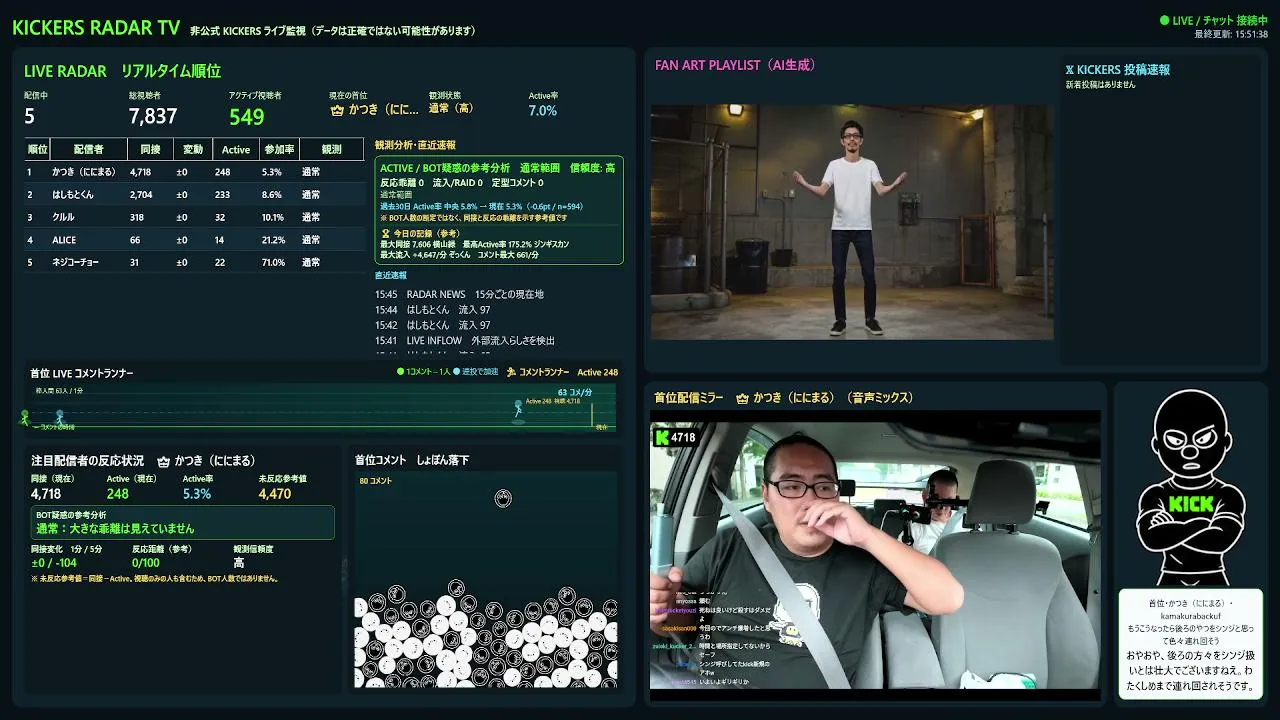Click the KICK mascot character
1280x720 pixels.
click(1190, 485)
